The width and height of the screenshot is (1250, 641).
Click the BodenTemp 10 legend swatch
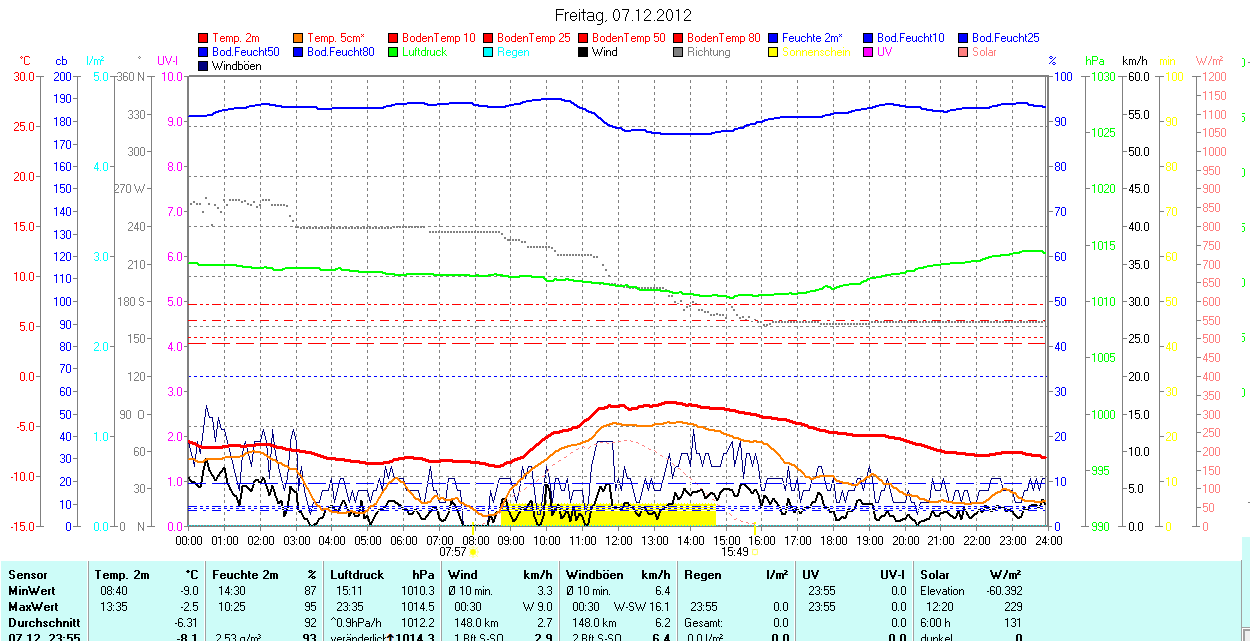pos(394,38)
